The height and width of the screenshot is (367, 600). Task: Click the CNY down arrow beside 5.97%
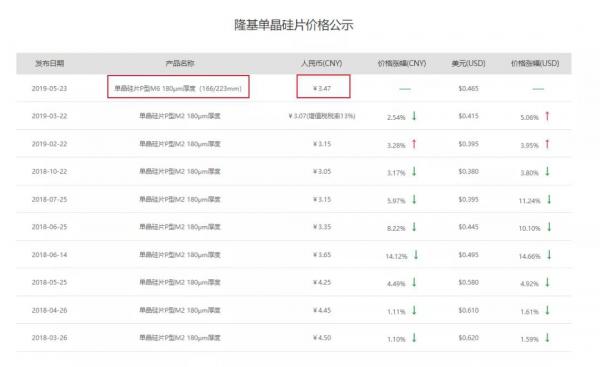pyautogui.click(x=414, y=199)
